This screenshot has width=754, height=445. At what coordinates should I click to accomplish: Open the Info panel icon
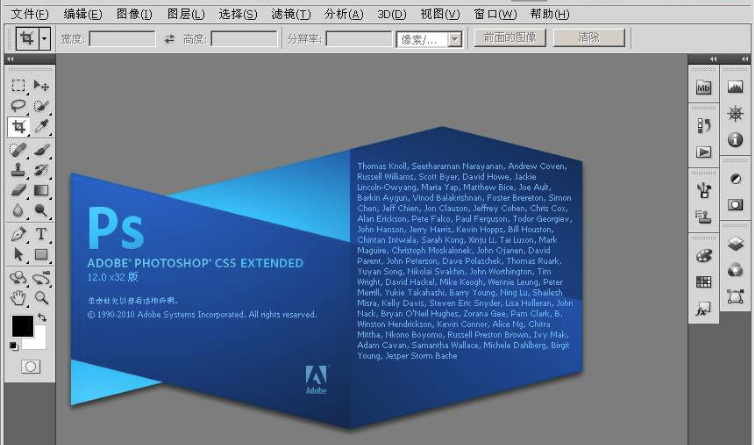click(736, 140)
